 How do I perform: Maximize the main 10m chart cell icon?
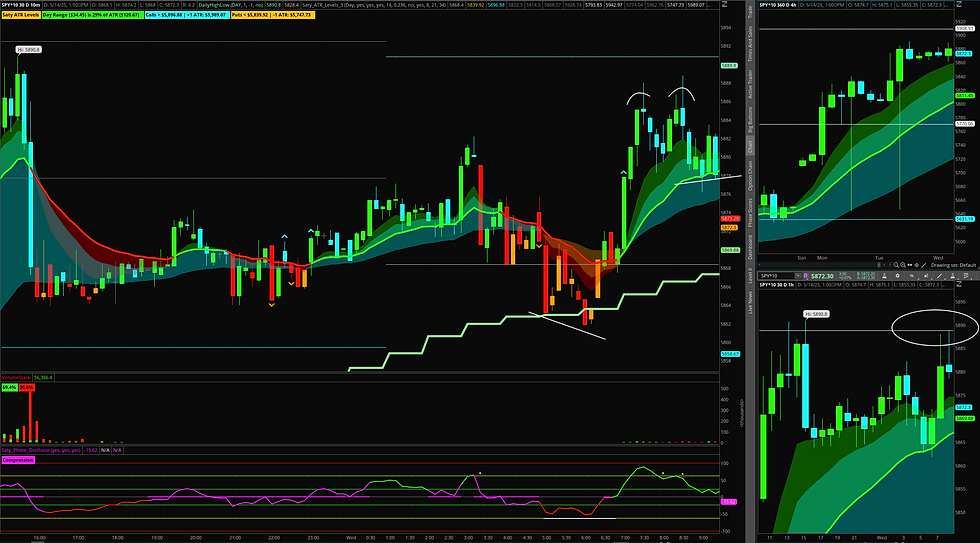coord(724,4)
